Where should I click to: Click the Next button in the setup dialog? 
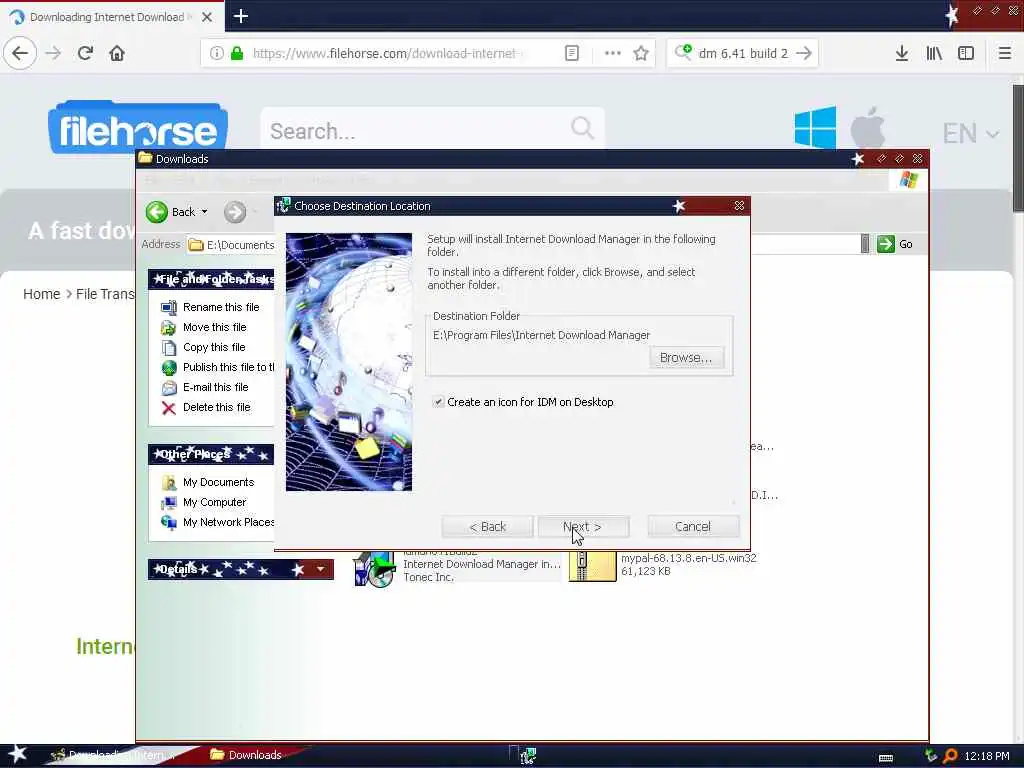[x=583, y=526]
